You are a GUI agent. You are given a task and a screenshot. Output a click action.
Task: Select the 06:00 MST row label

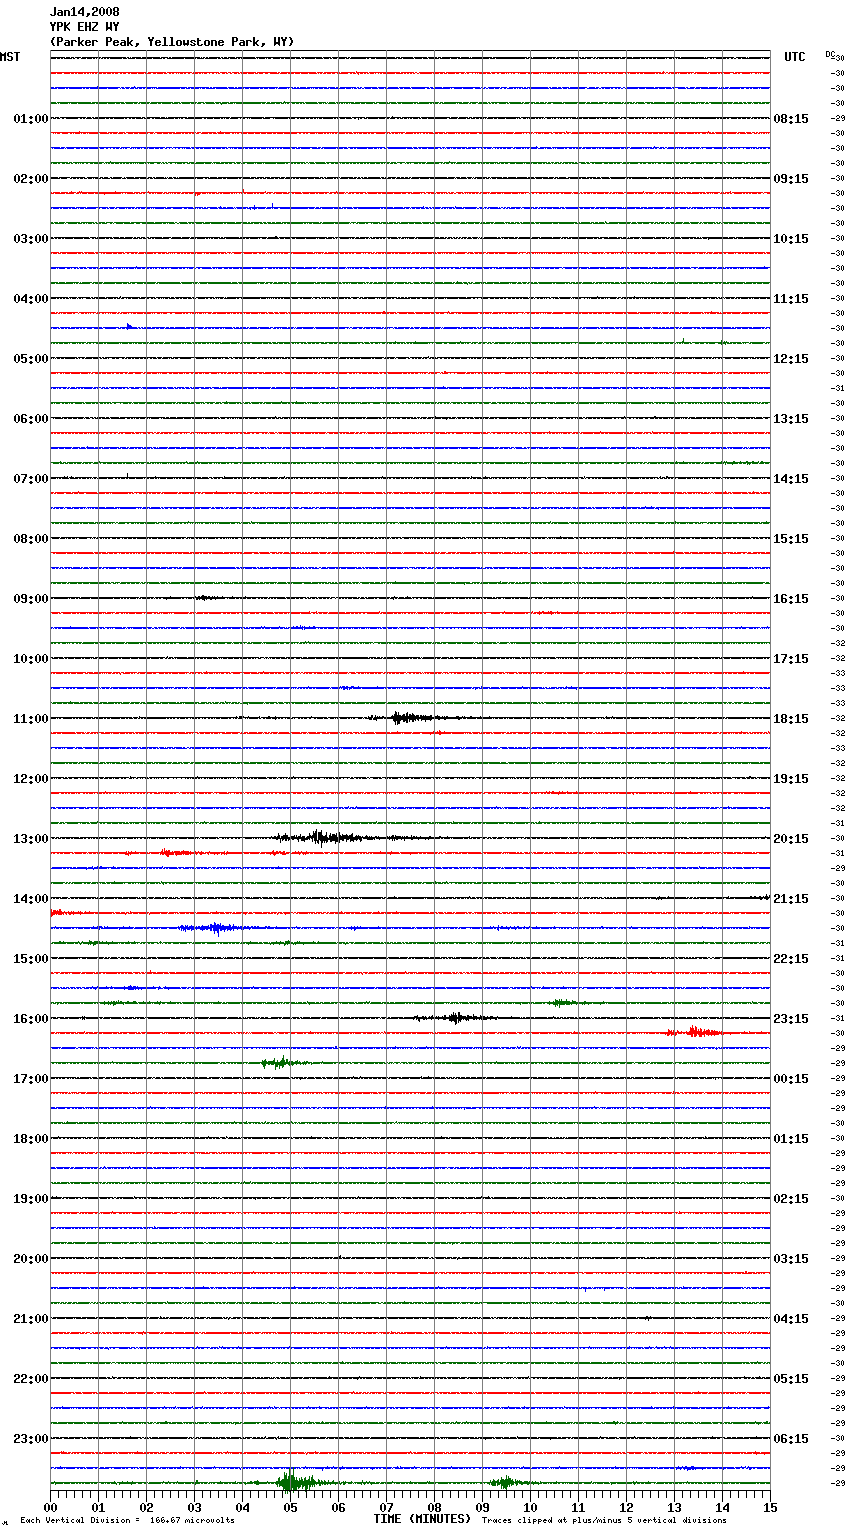tap(31, 419)
